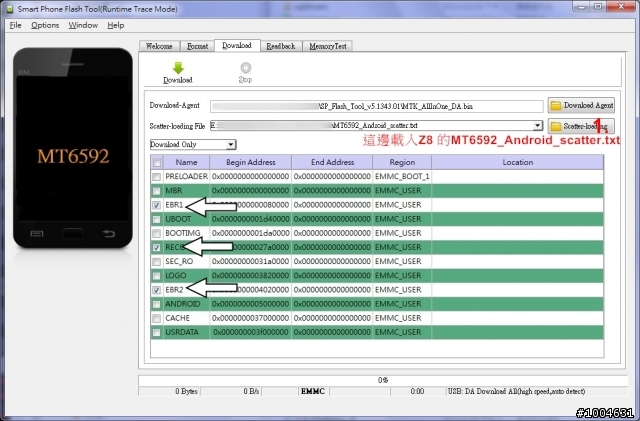Check the BOOTIMG checkbox
640x421 pixels.
[157, 234]
